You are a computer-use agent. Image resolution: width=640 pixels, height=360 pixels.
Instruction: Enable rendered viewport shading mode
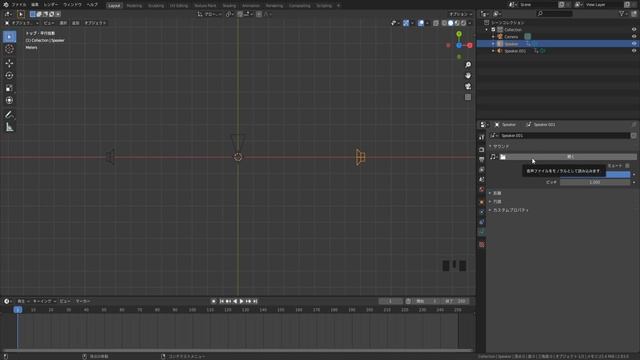pos(463,23)
